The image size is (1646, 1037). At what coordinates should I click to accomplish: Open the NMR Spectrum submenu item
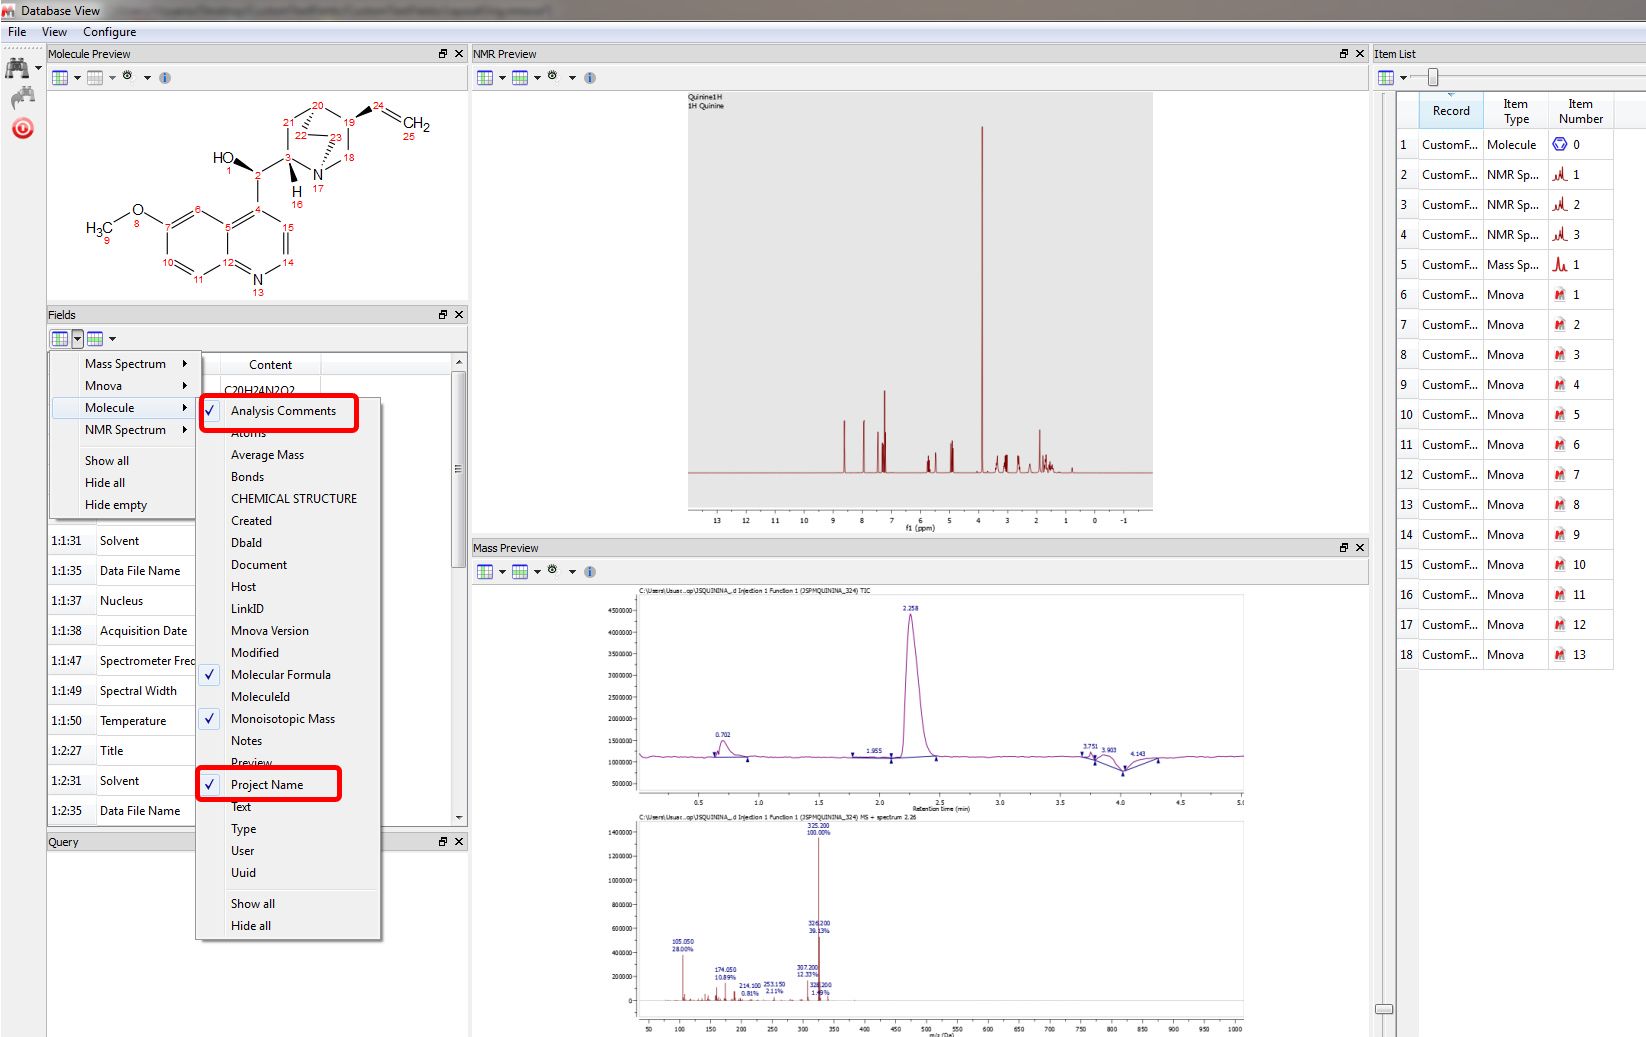pyautogui.click(x=123, y=430)
